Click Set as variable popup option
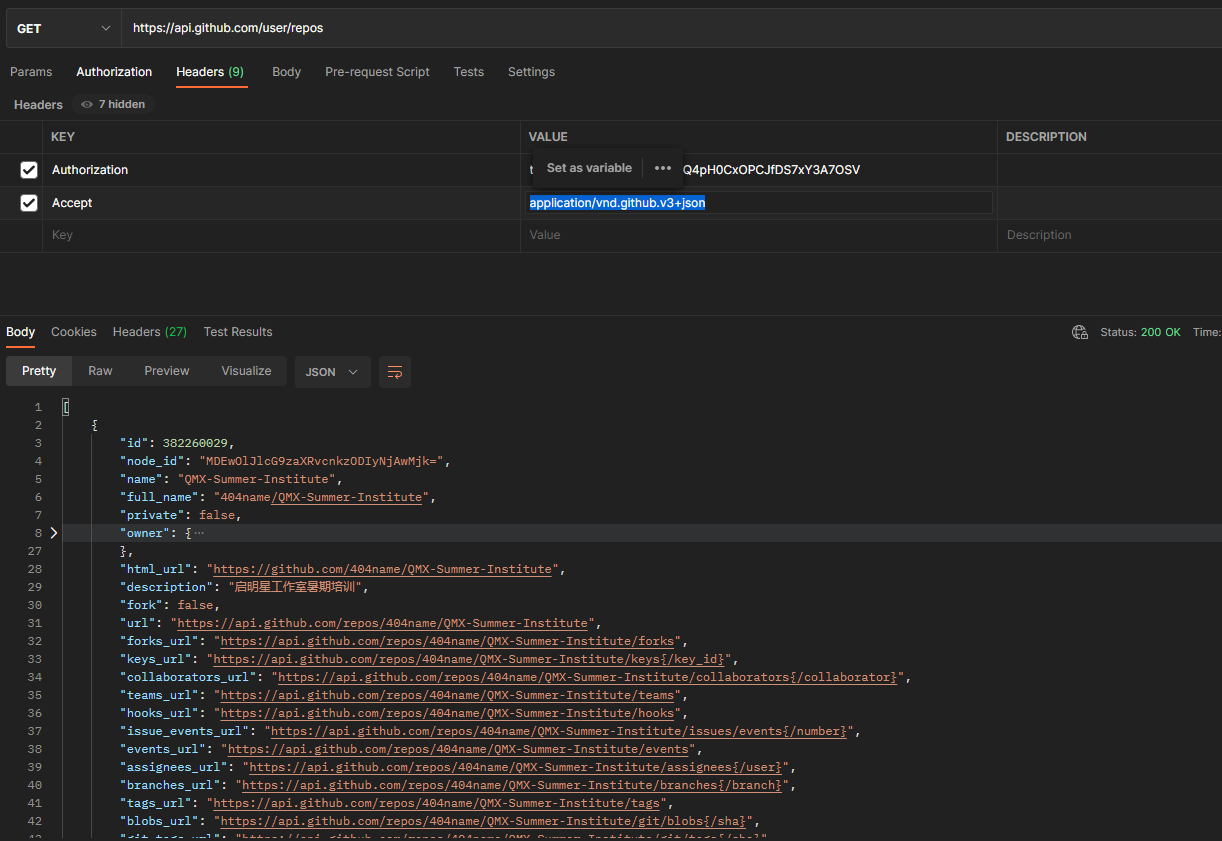Screen dimensions: 1222x841 click(x=589, y=168)
